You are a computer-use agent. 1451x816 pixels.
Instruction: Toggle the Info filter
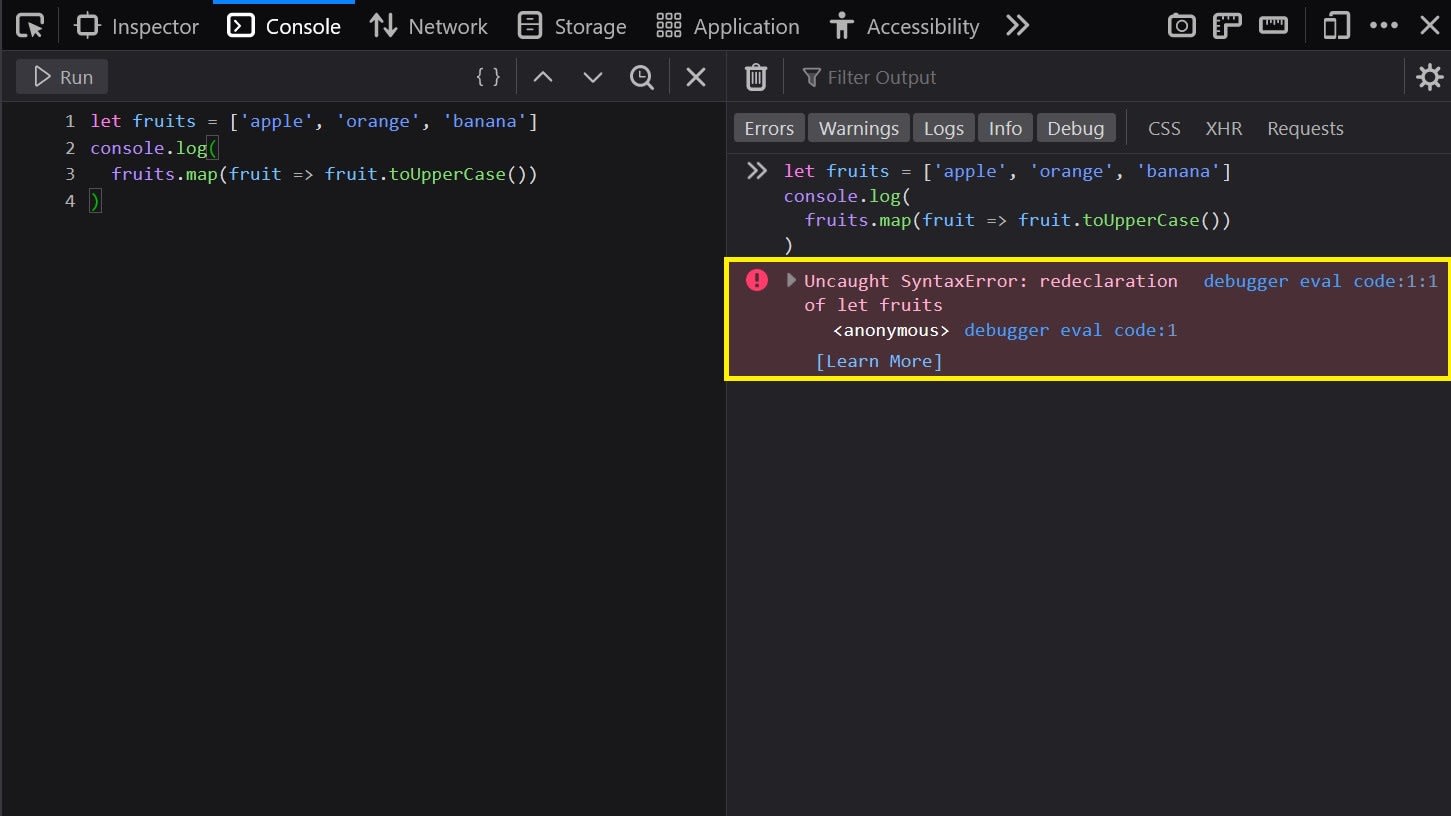[x=1005, y=128]
